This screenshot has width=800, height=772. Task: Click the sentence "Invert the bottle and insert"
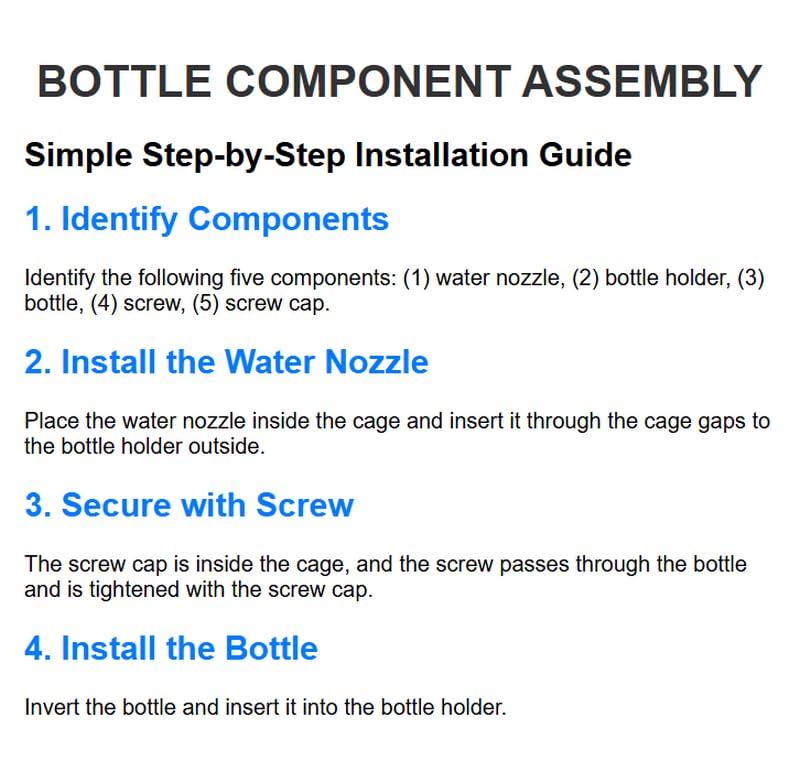(265, 708)
